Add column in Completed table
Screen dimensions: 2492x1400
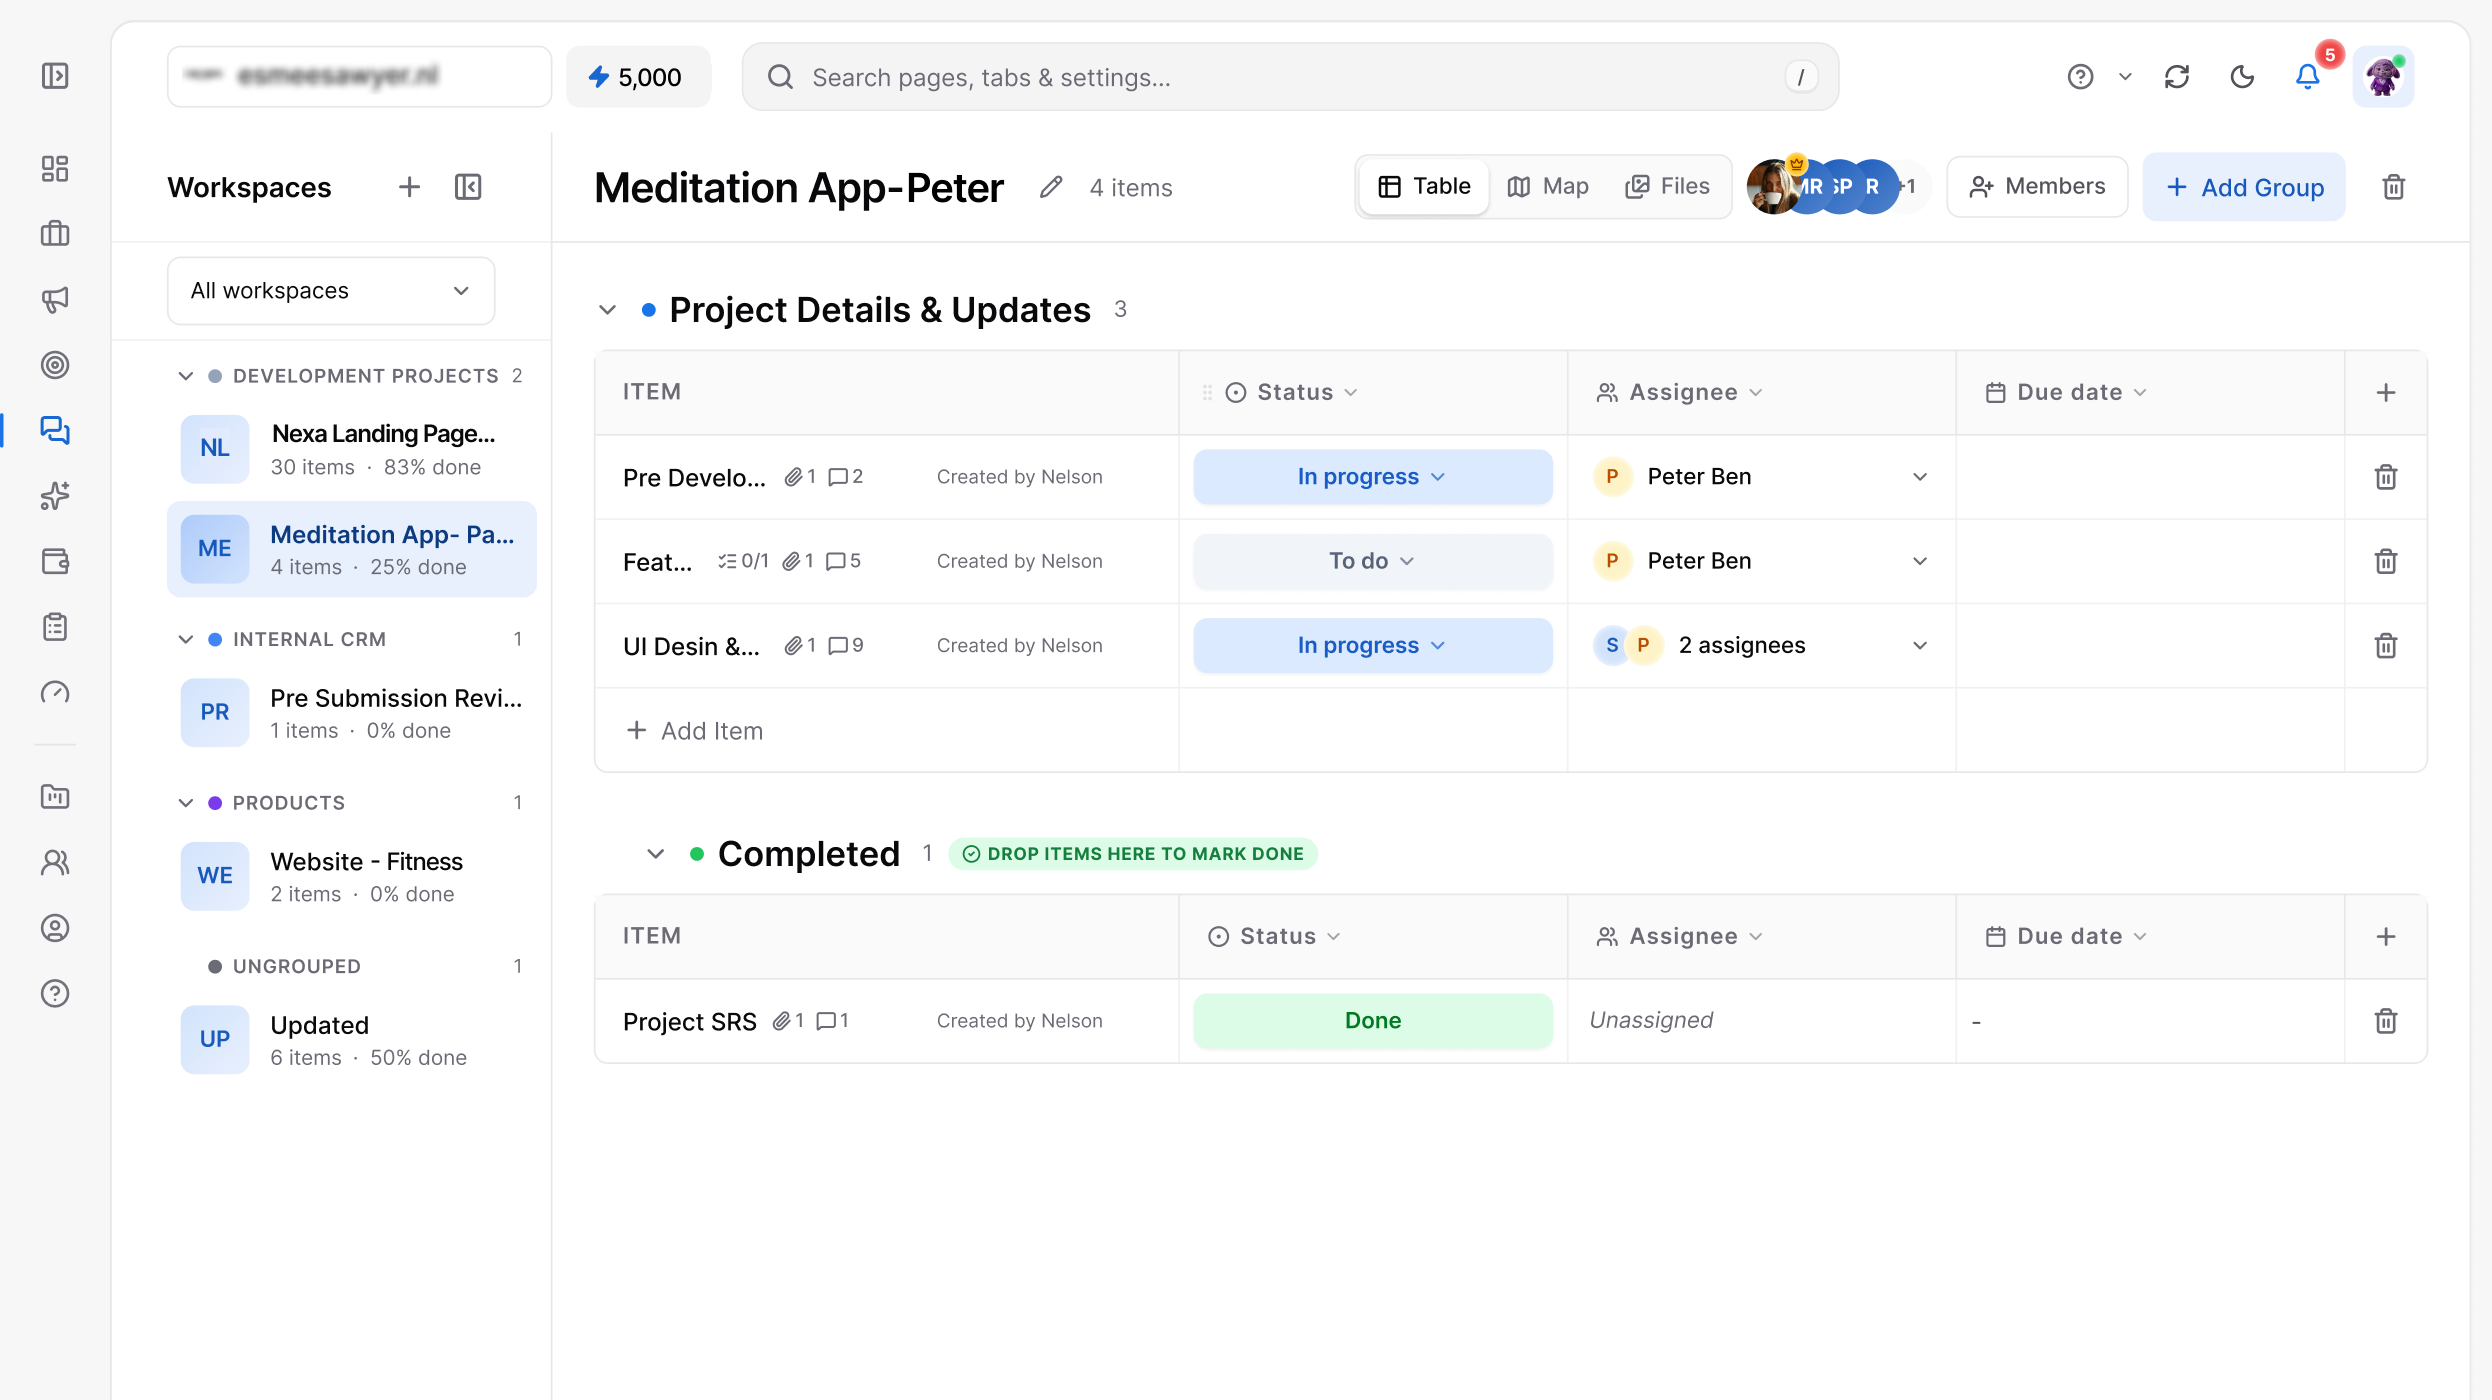[2386, 936]
